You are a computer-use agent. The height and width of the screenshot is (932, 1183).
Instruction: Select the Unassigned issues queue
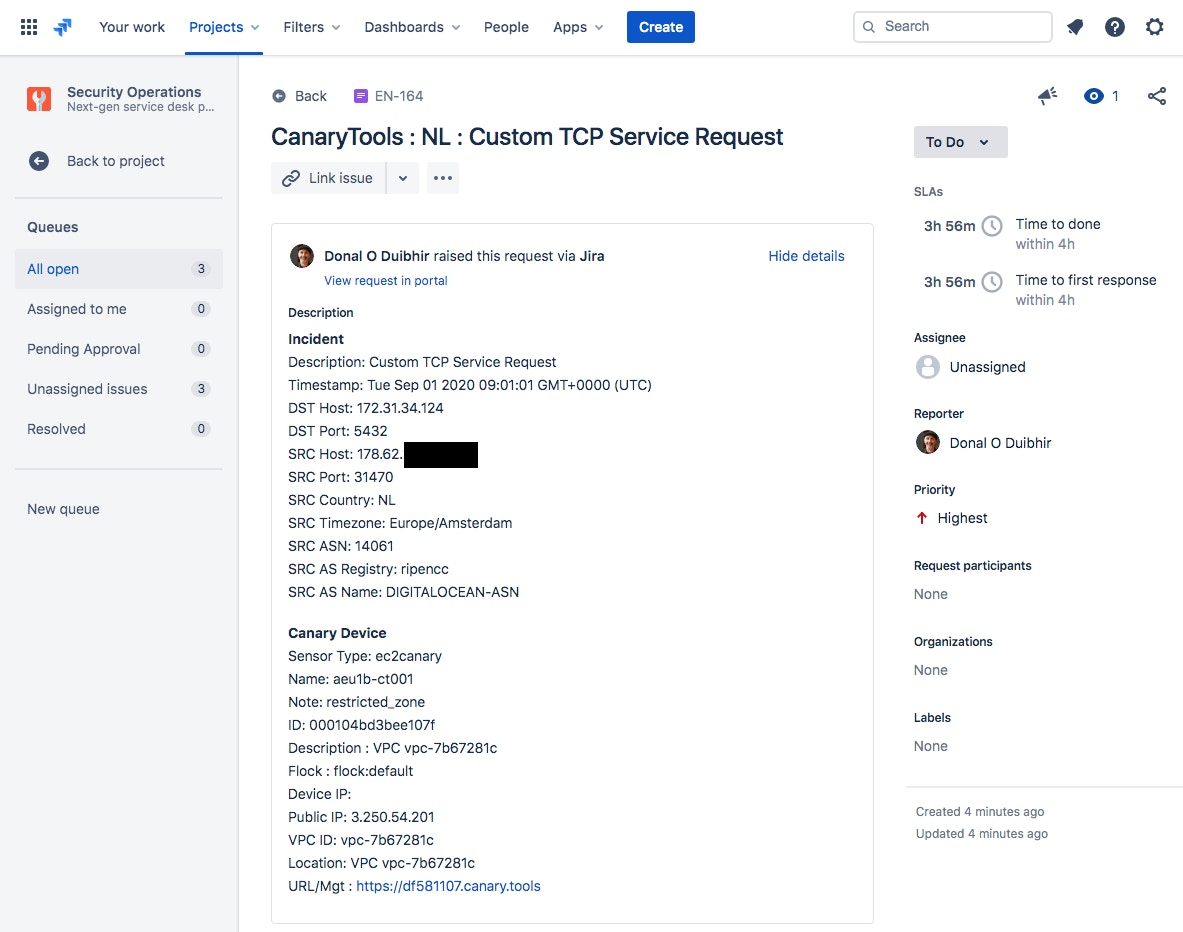[118, 389]
